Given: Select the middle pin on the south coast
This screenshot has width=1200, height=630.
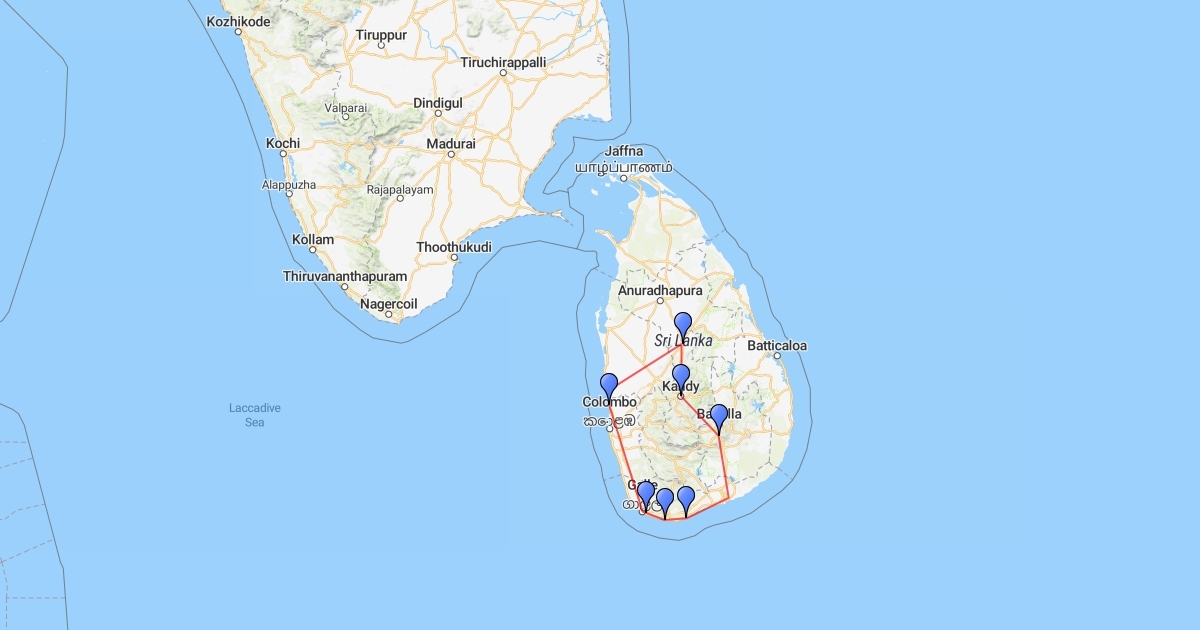Looking at the screenshot, I should (x=665, y=499).
